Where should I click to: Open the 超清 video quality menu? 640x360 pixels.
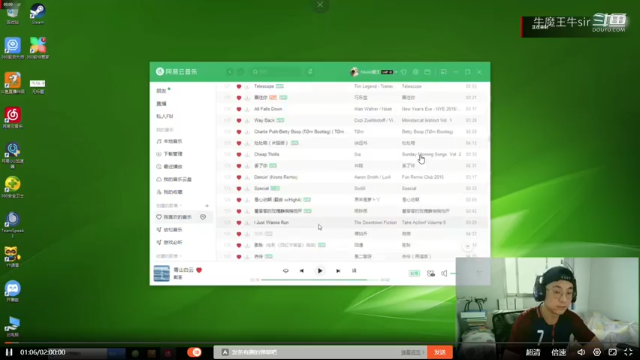tap(533, 352)
